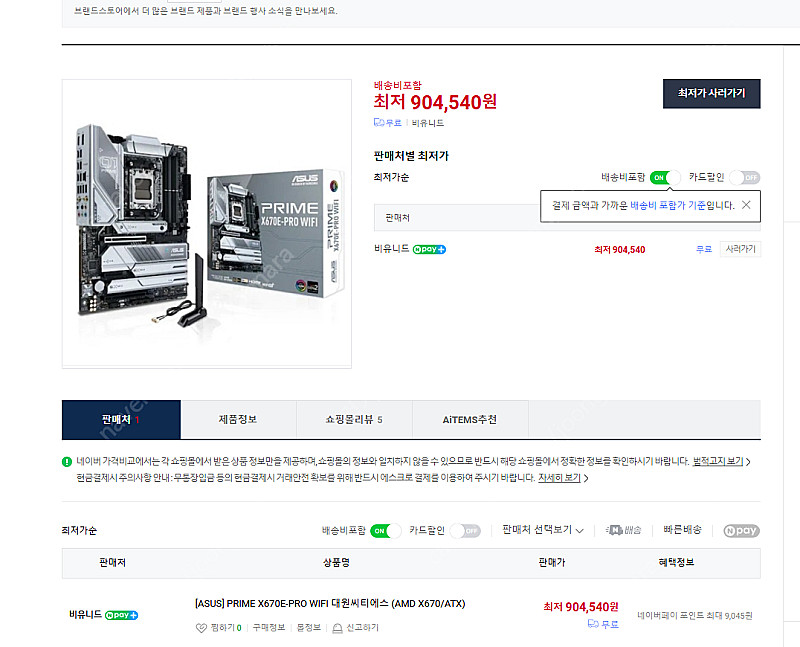Click the 무료 shipping label in top seller row
Screen dimensions: 800x647
[x=704, y=249]
